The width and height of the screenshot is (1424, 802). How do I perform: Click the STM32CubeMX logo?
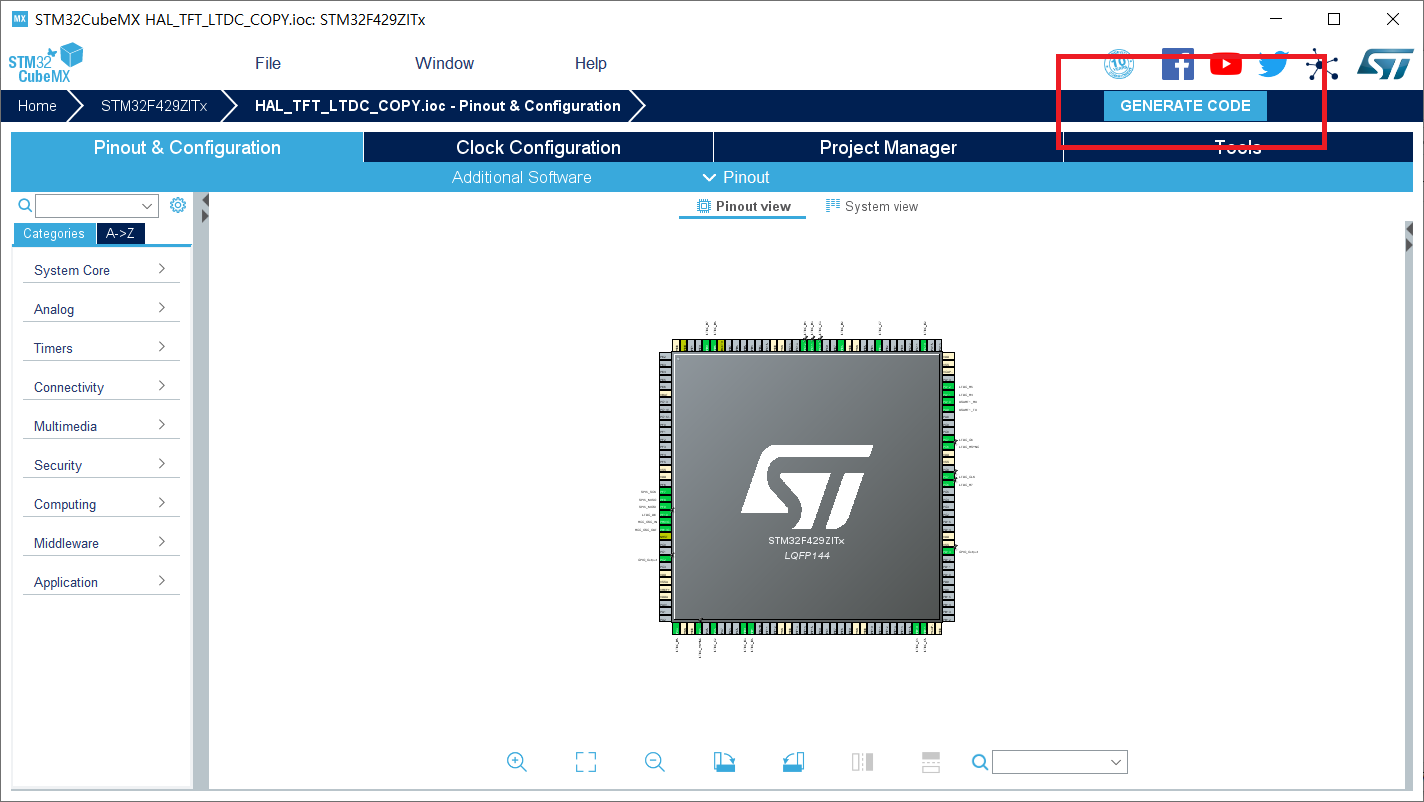click(x=46, y=63)
